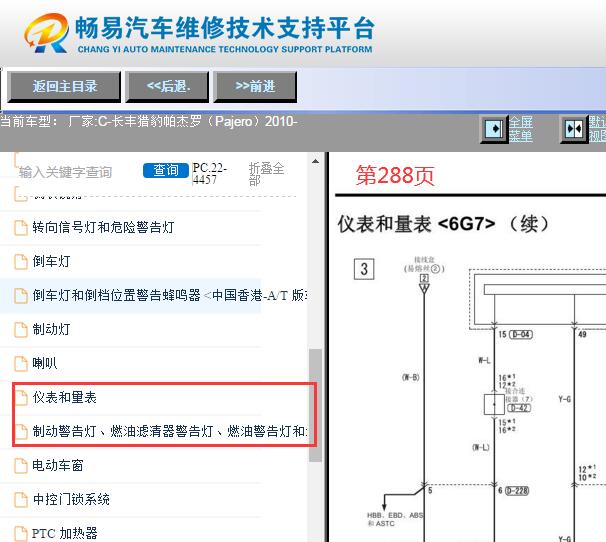Image resolution: width=606 pixels, height=542 pixels.
Task: Click the D-04 connector label
Action: click(x=521, y=334)
